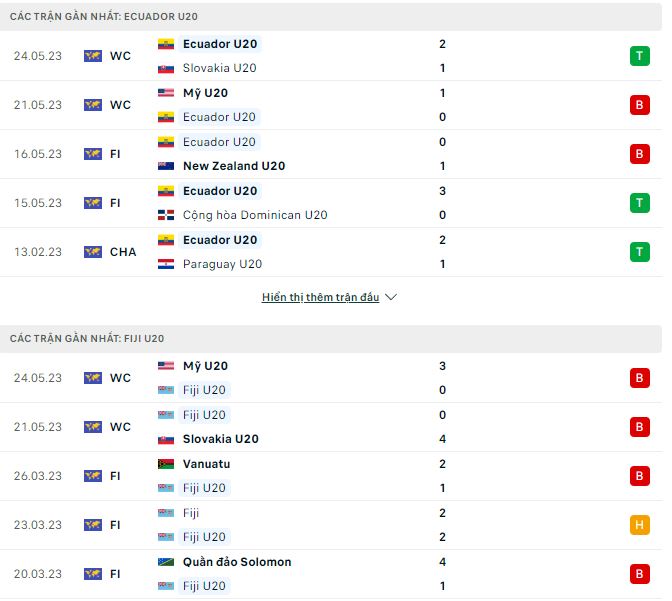Open the Quần đảo Solomon team link

click(237, 562)
